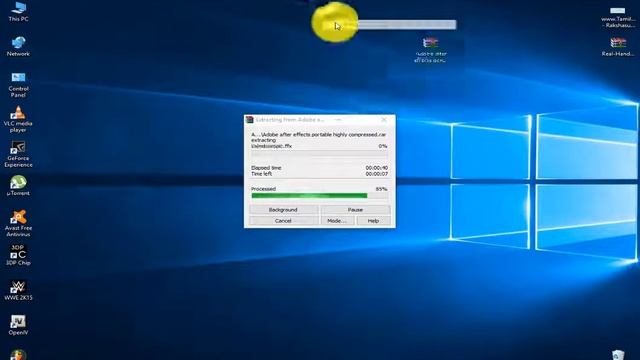Select the Real-Hand archive on desktop
640x360 pixels.
click(x=618, y=46)
